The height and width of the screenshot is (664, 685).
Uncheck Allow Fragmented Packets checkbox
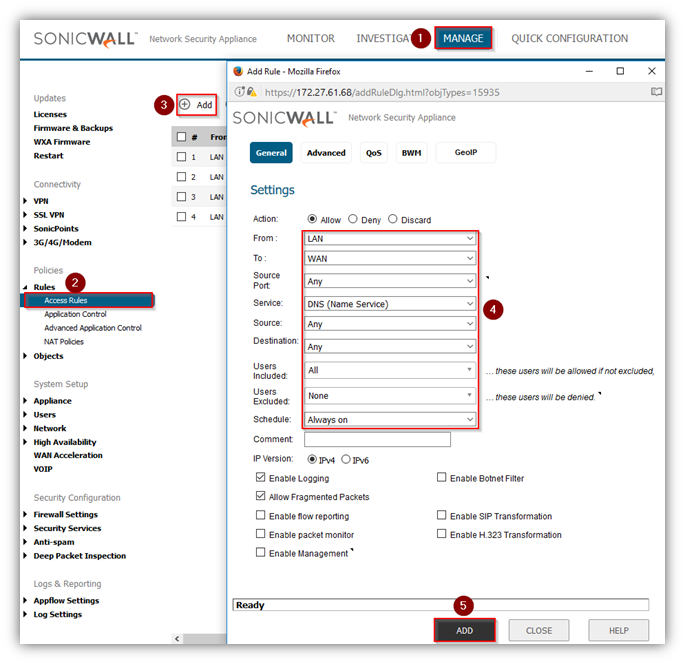click(260, 496)
